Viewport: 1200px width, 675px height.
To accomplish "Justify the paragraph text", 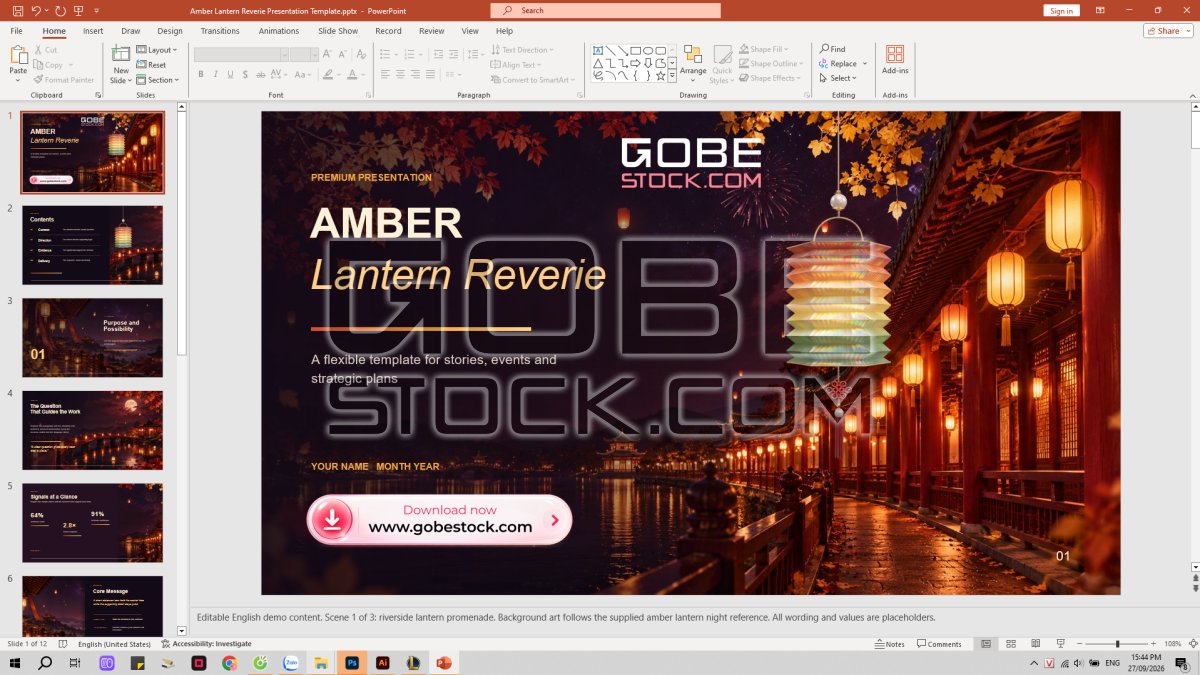I will click(432, 74).
